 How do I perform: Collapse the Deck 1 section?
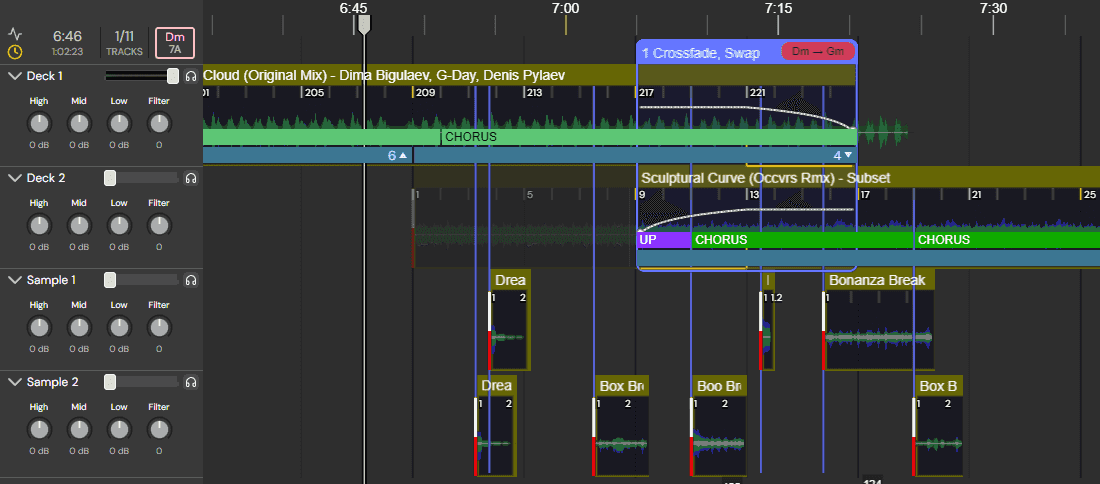pos(14,76)
